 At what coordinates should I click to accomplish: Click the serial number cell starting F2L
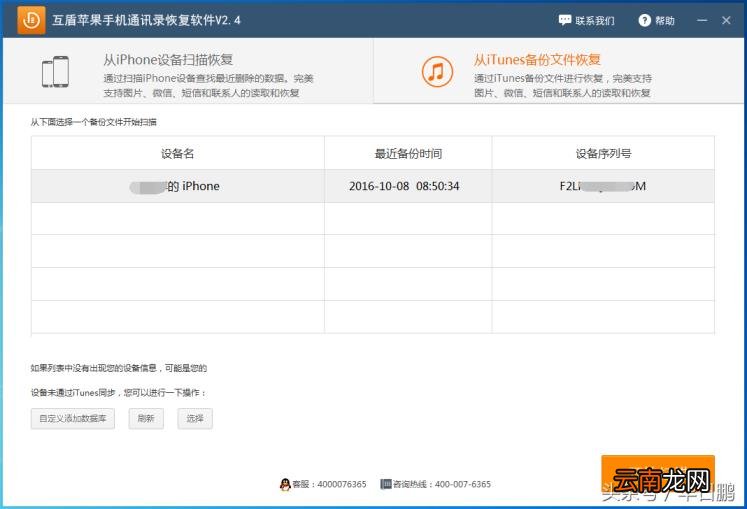pos(603,186)
